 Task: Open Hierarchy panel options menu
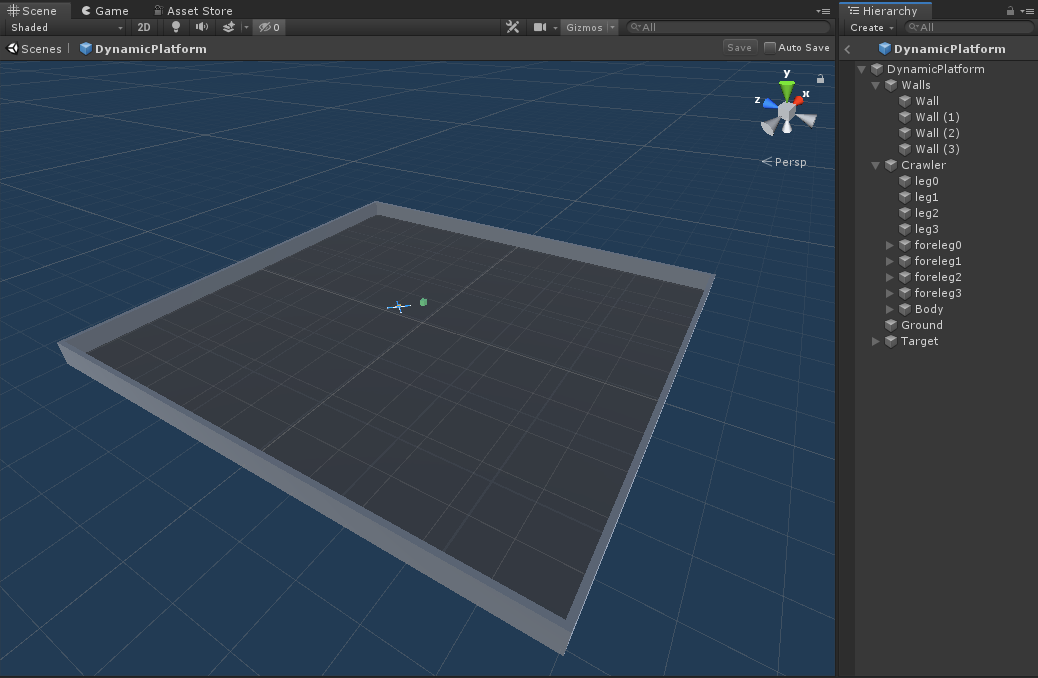[x=1027, y=11]
